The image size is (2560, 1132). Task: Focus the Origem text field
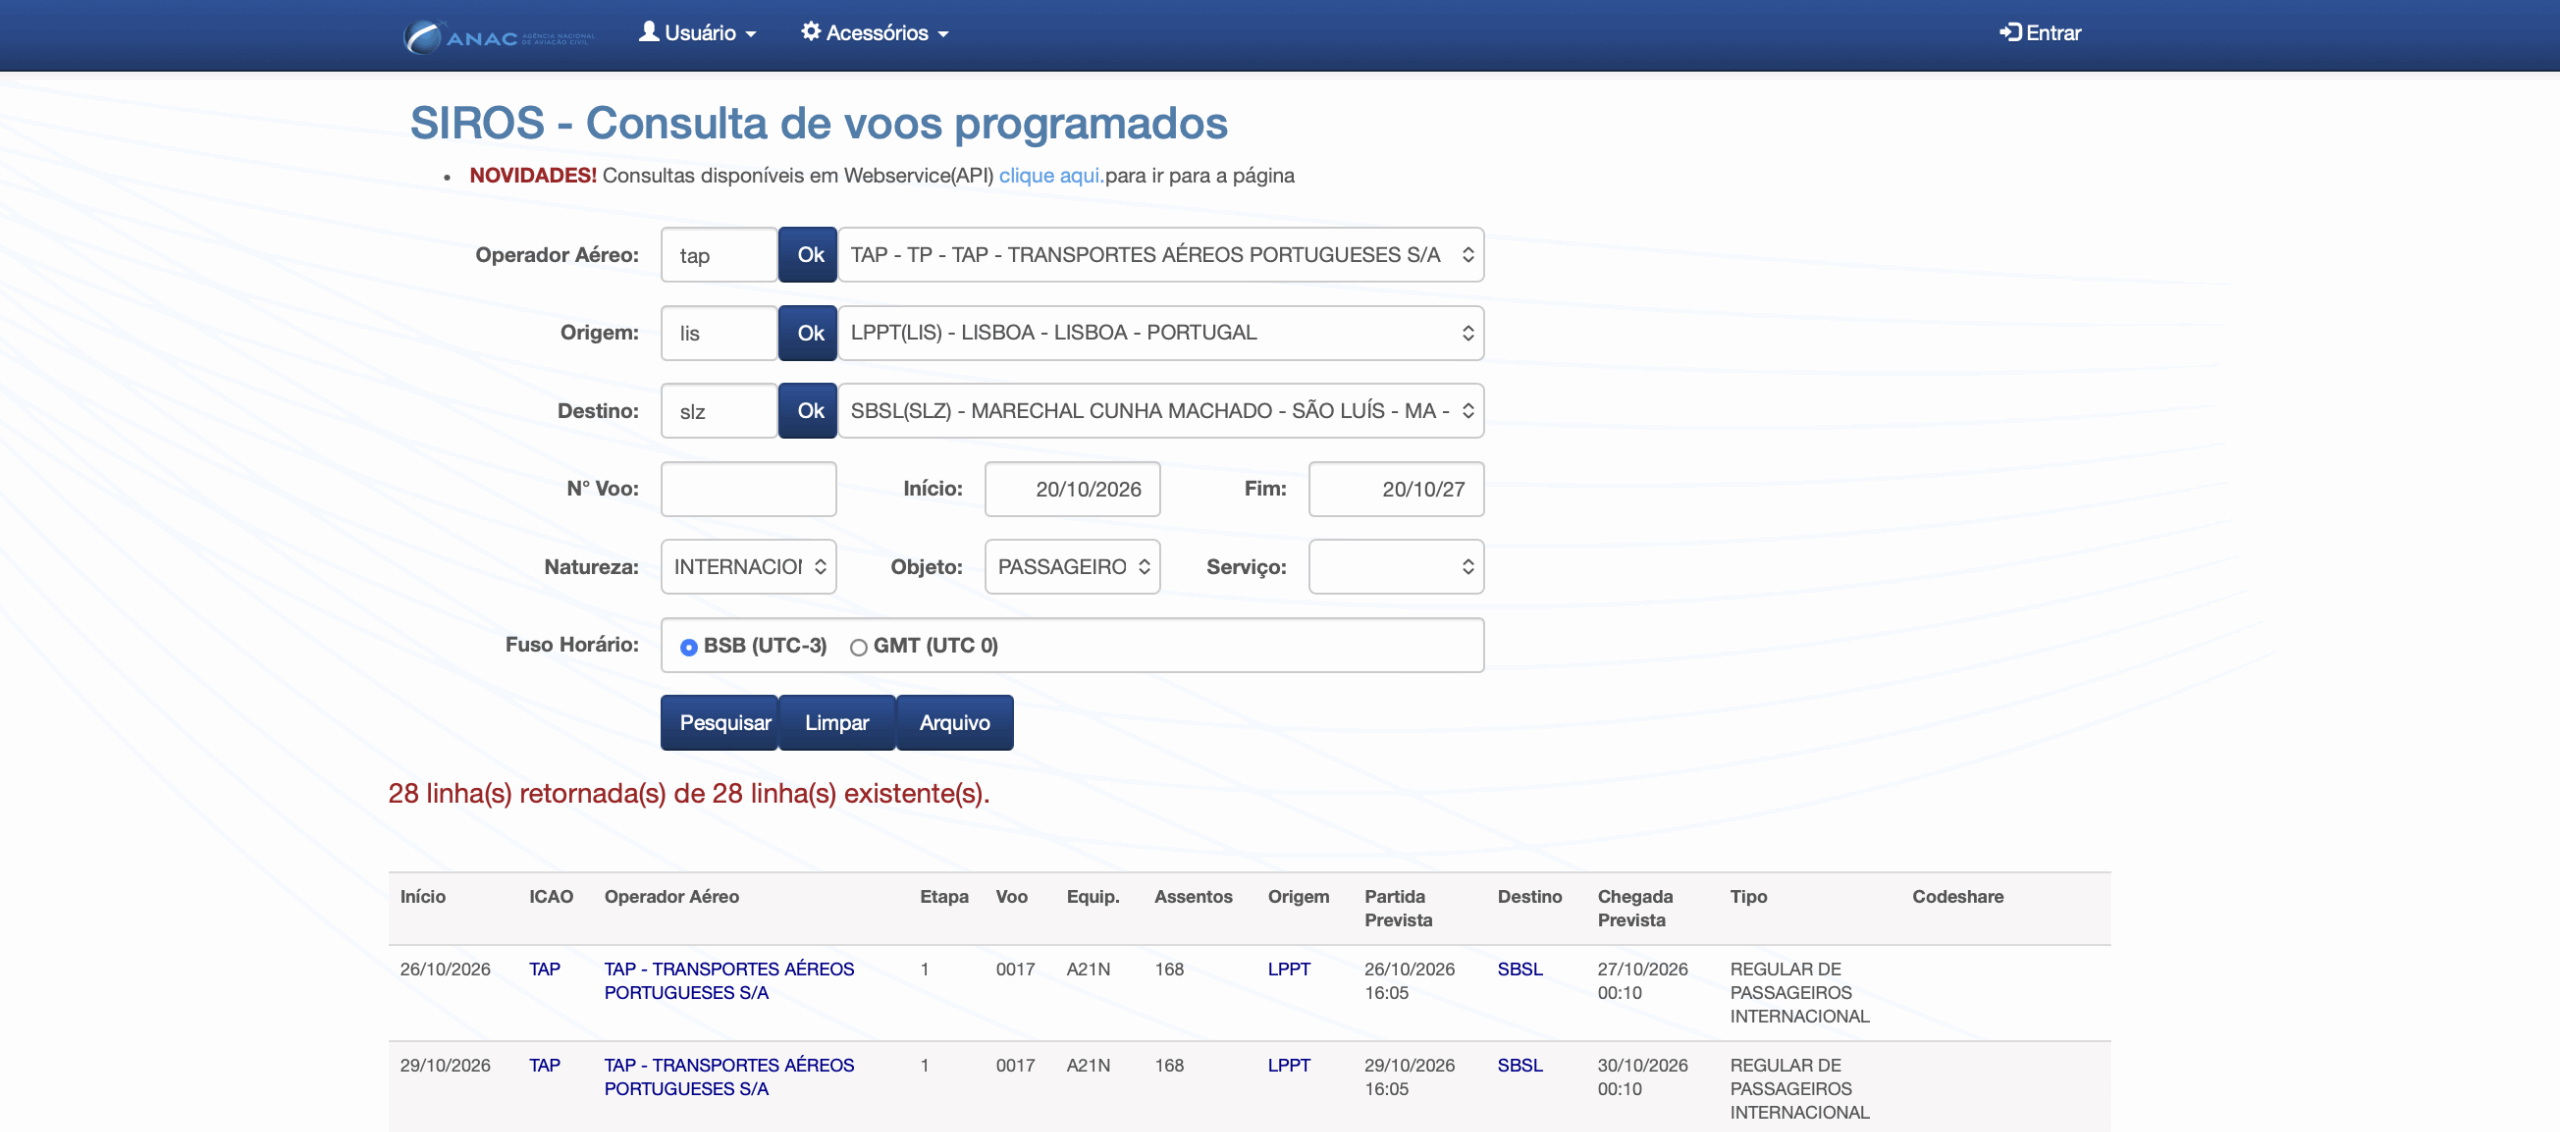tap(719, 333)
